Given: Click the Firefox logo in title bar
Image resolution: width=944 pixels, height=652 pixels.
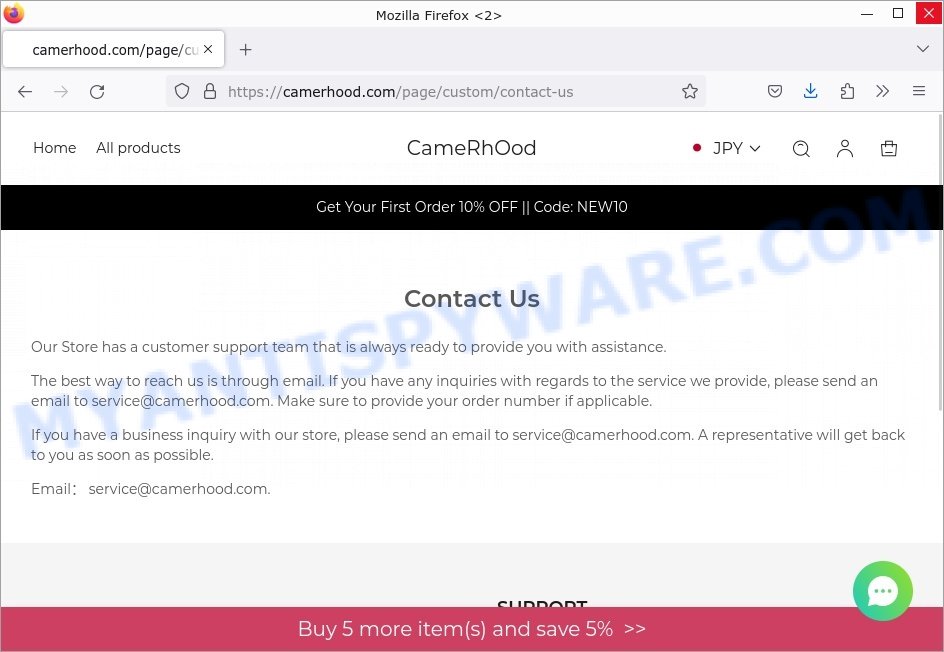Looking at the screenshot, I should pos(13,13).
